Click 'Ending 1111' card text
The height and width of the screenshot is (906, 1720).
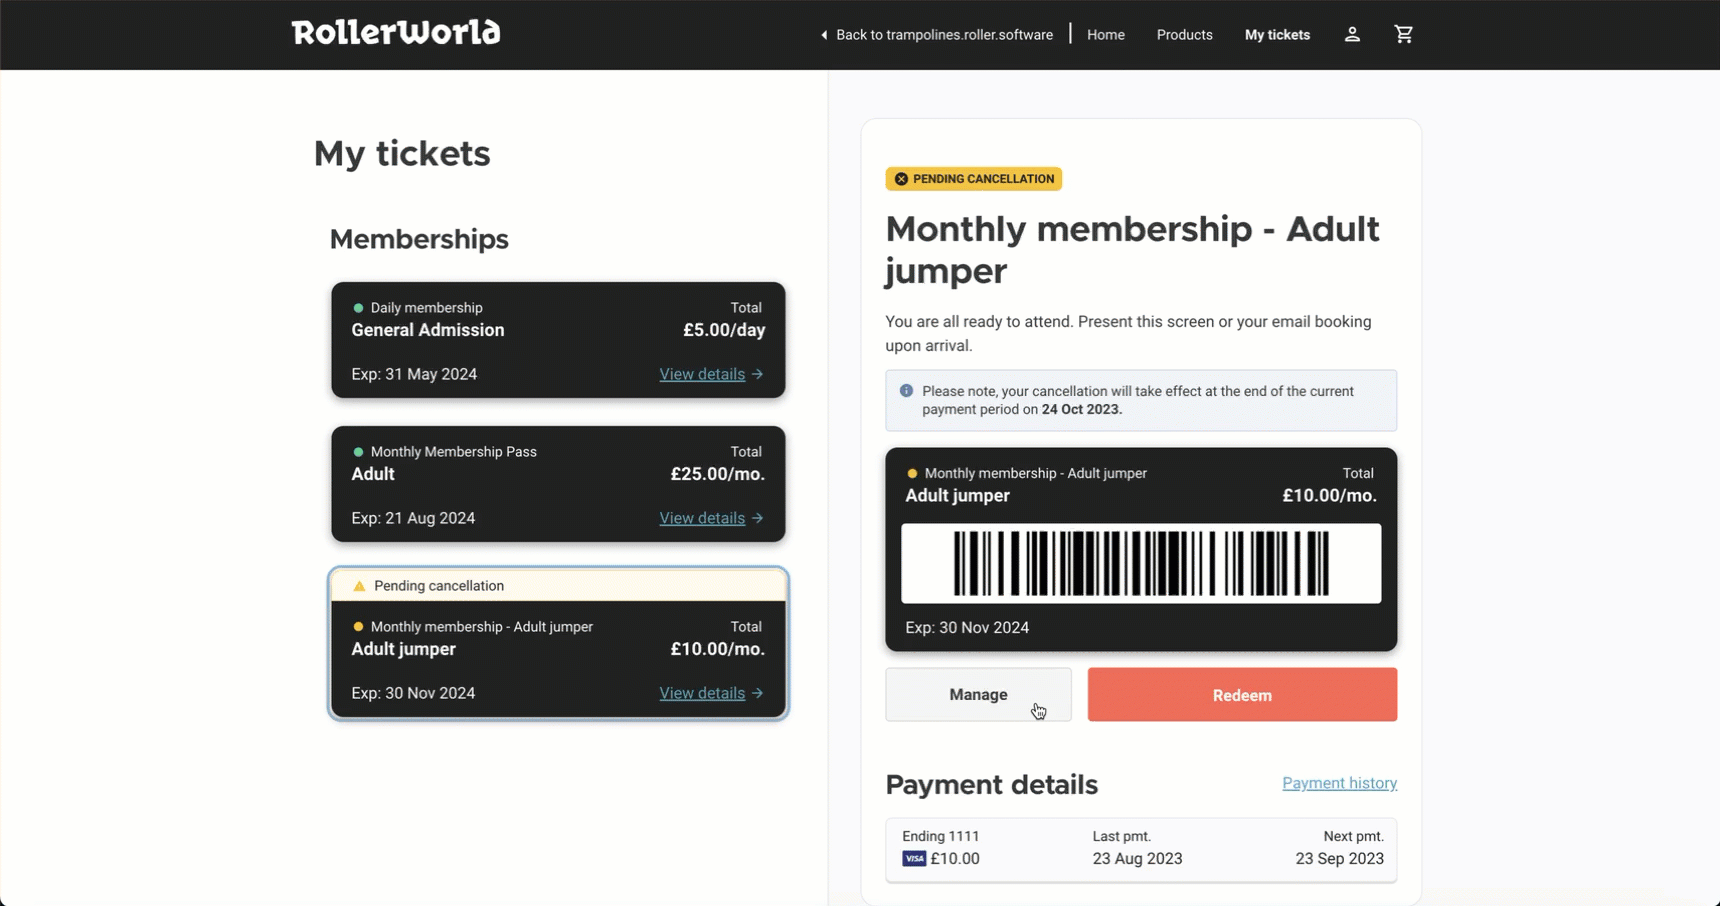coord(941,836)
